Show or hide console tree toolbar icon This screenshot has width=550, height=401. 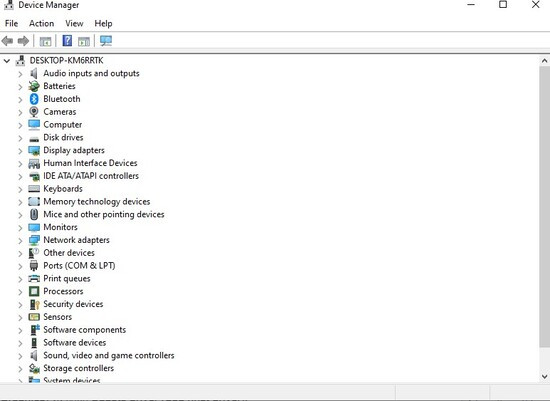(45, 41)
